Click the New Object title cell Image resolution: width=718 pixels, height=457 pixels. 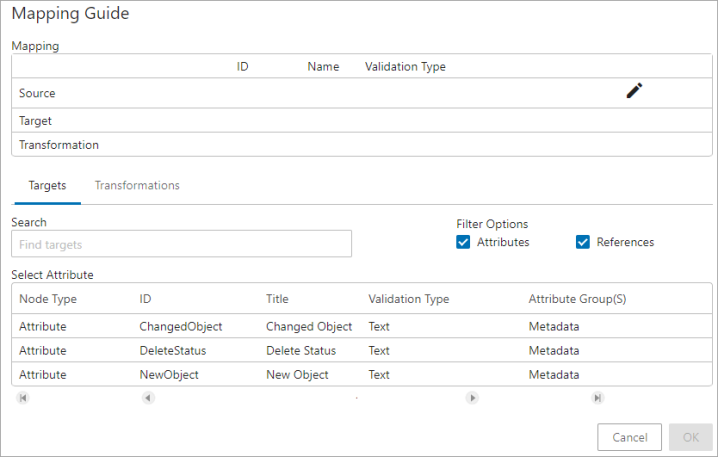(297, 375)
